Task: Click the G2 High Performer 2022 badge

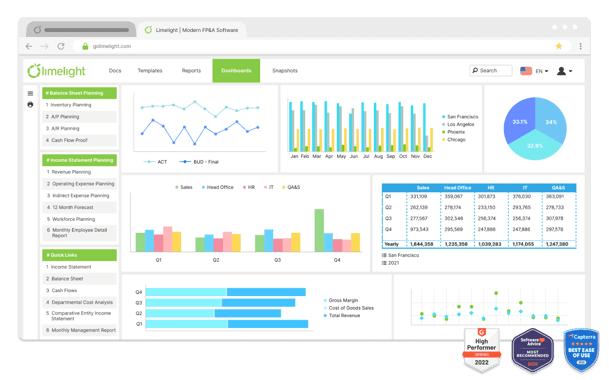Action: tap(482, 350)
